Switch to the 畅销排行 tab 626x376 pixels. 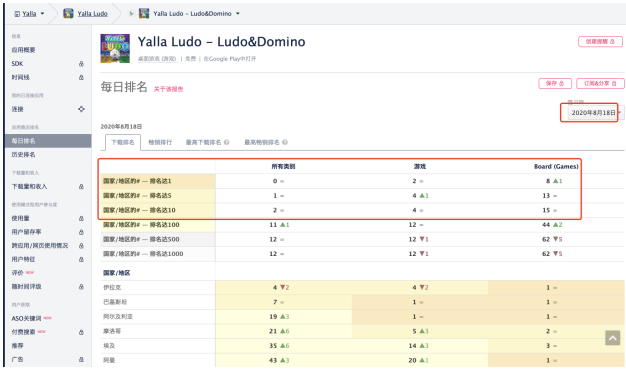click(x=160, y=142)
